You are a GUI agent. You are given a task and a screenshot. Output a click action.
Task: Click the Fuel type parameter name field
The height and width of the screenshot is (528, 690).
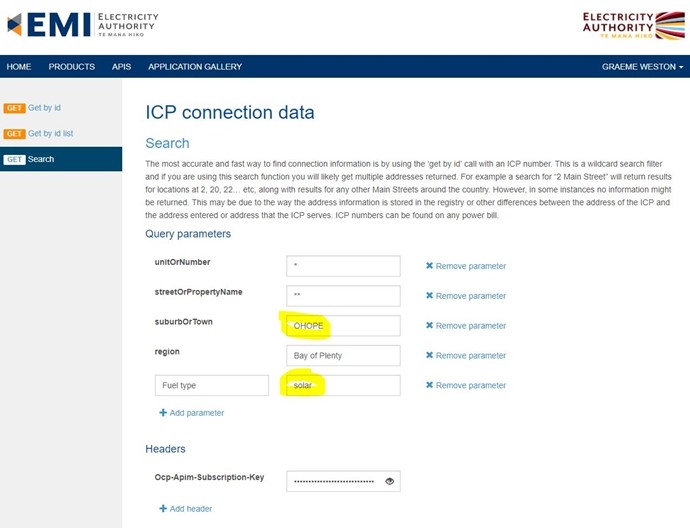coord(212,385)
